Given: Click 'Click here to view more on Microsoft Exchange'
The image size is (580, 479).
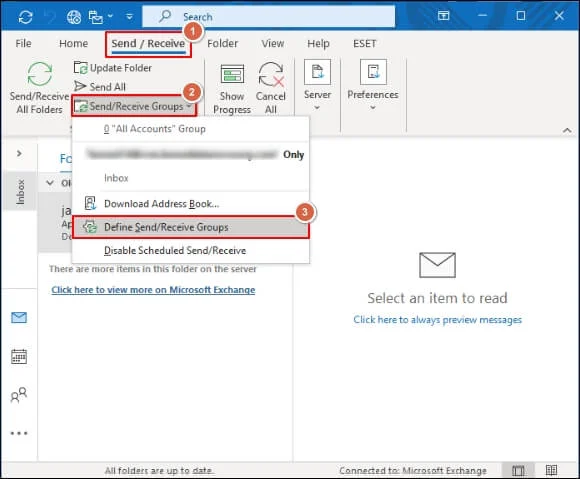Looking at the screenshot, I should coord(153,290).
